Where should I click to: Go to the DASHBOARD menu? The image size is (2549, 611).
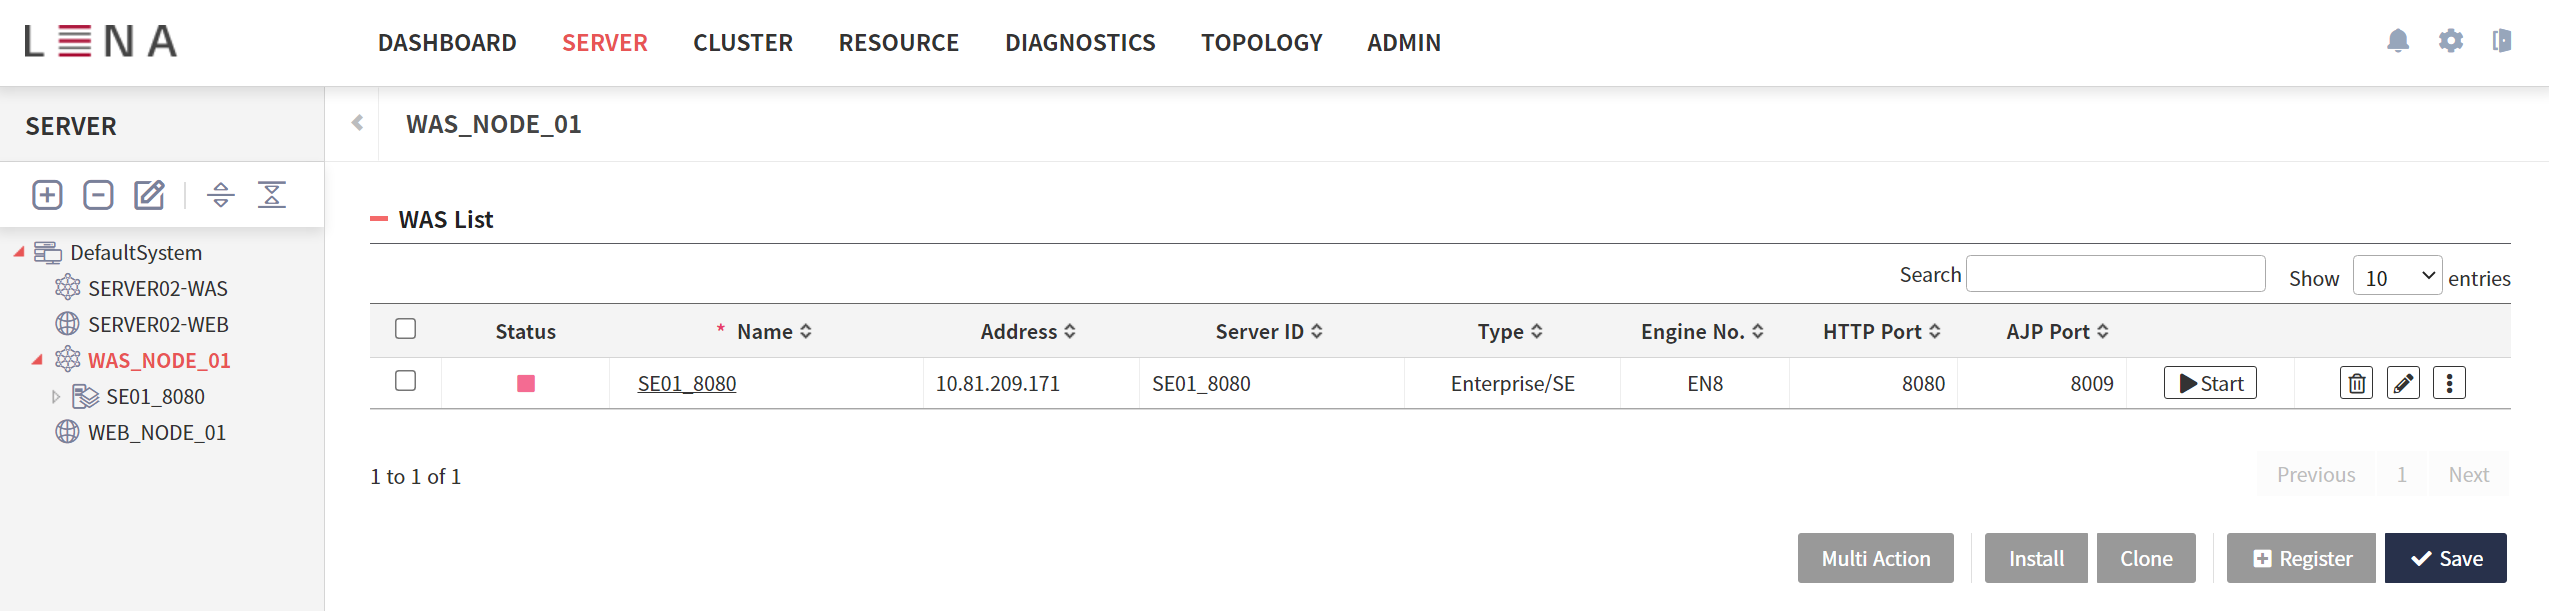point(447,43)
